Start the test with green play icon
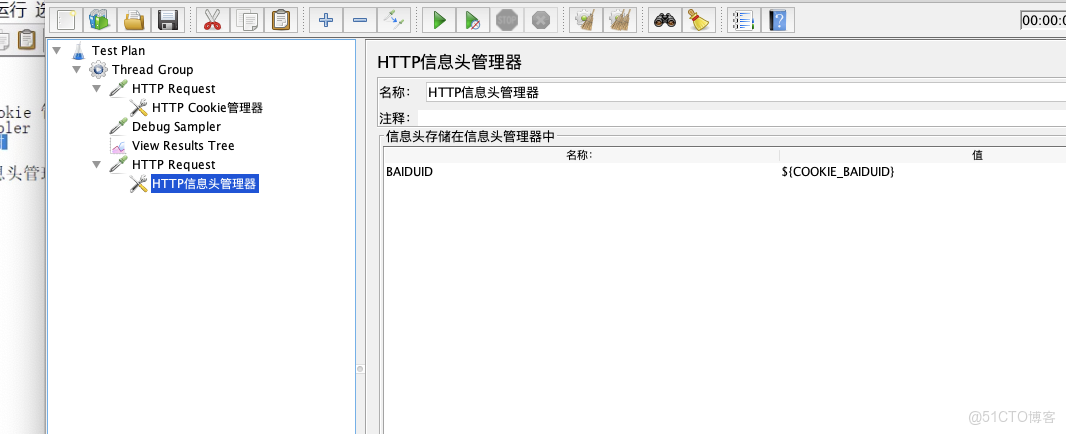This screenshot has height=434, width=1066. (x=439, y=20)
